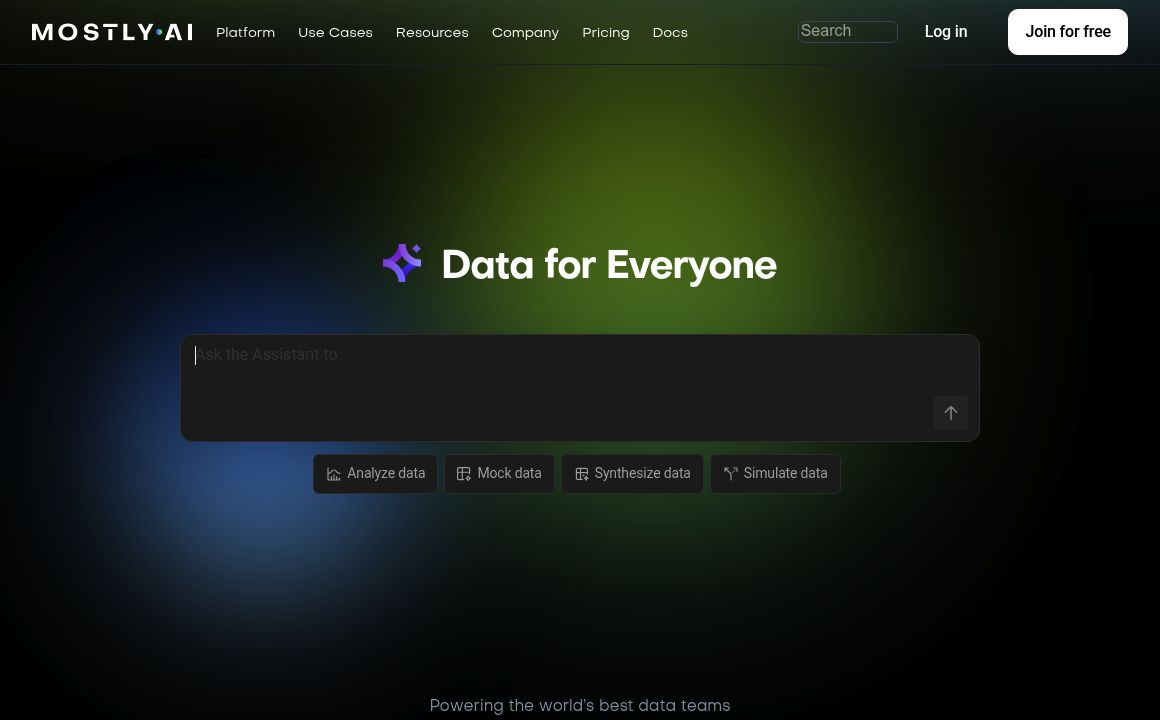
Task: Click the Log in link
Action: point(945,32)
